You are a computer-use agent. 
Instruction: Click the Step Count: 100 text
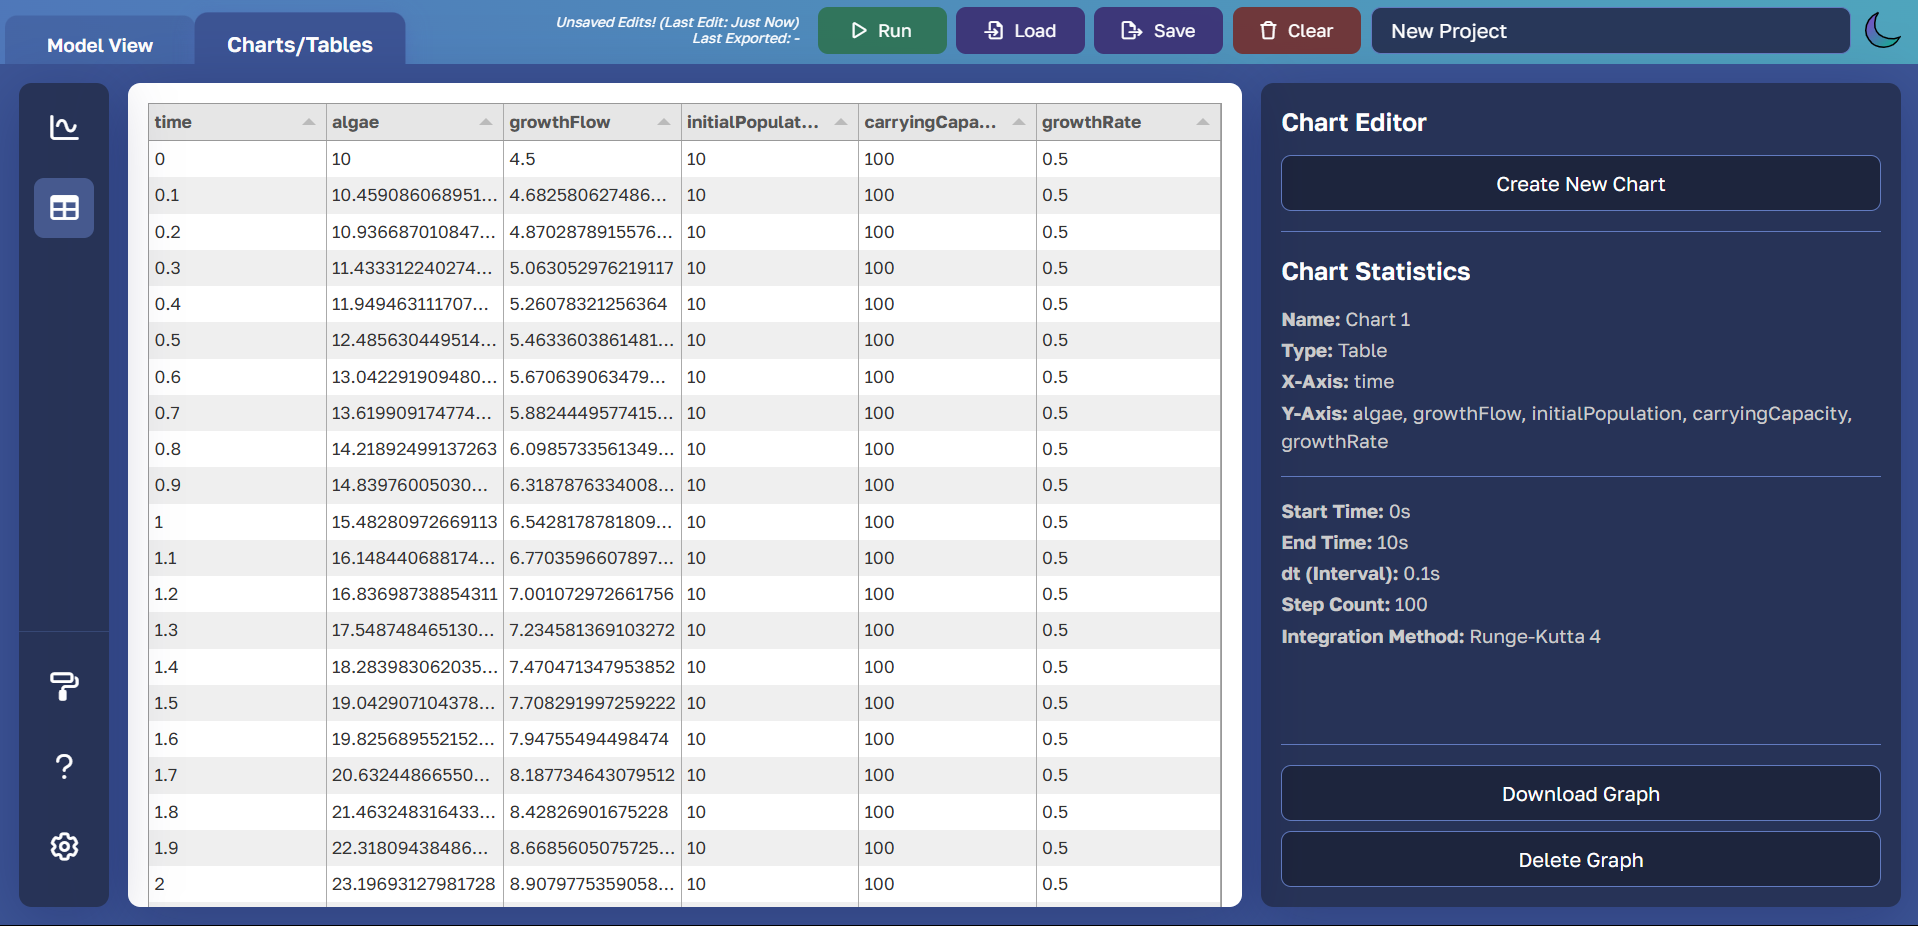1354,604
